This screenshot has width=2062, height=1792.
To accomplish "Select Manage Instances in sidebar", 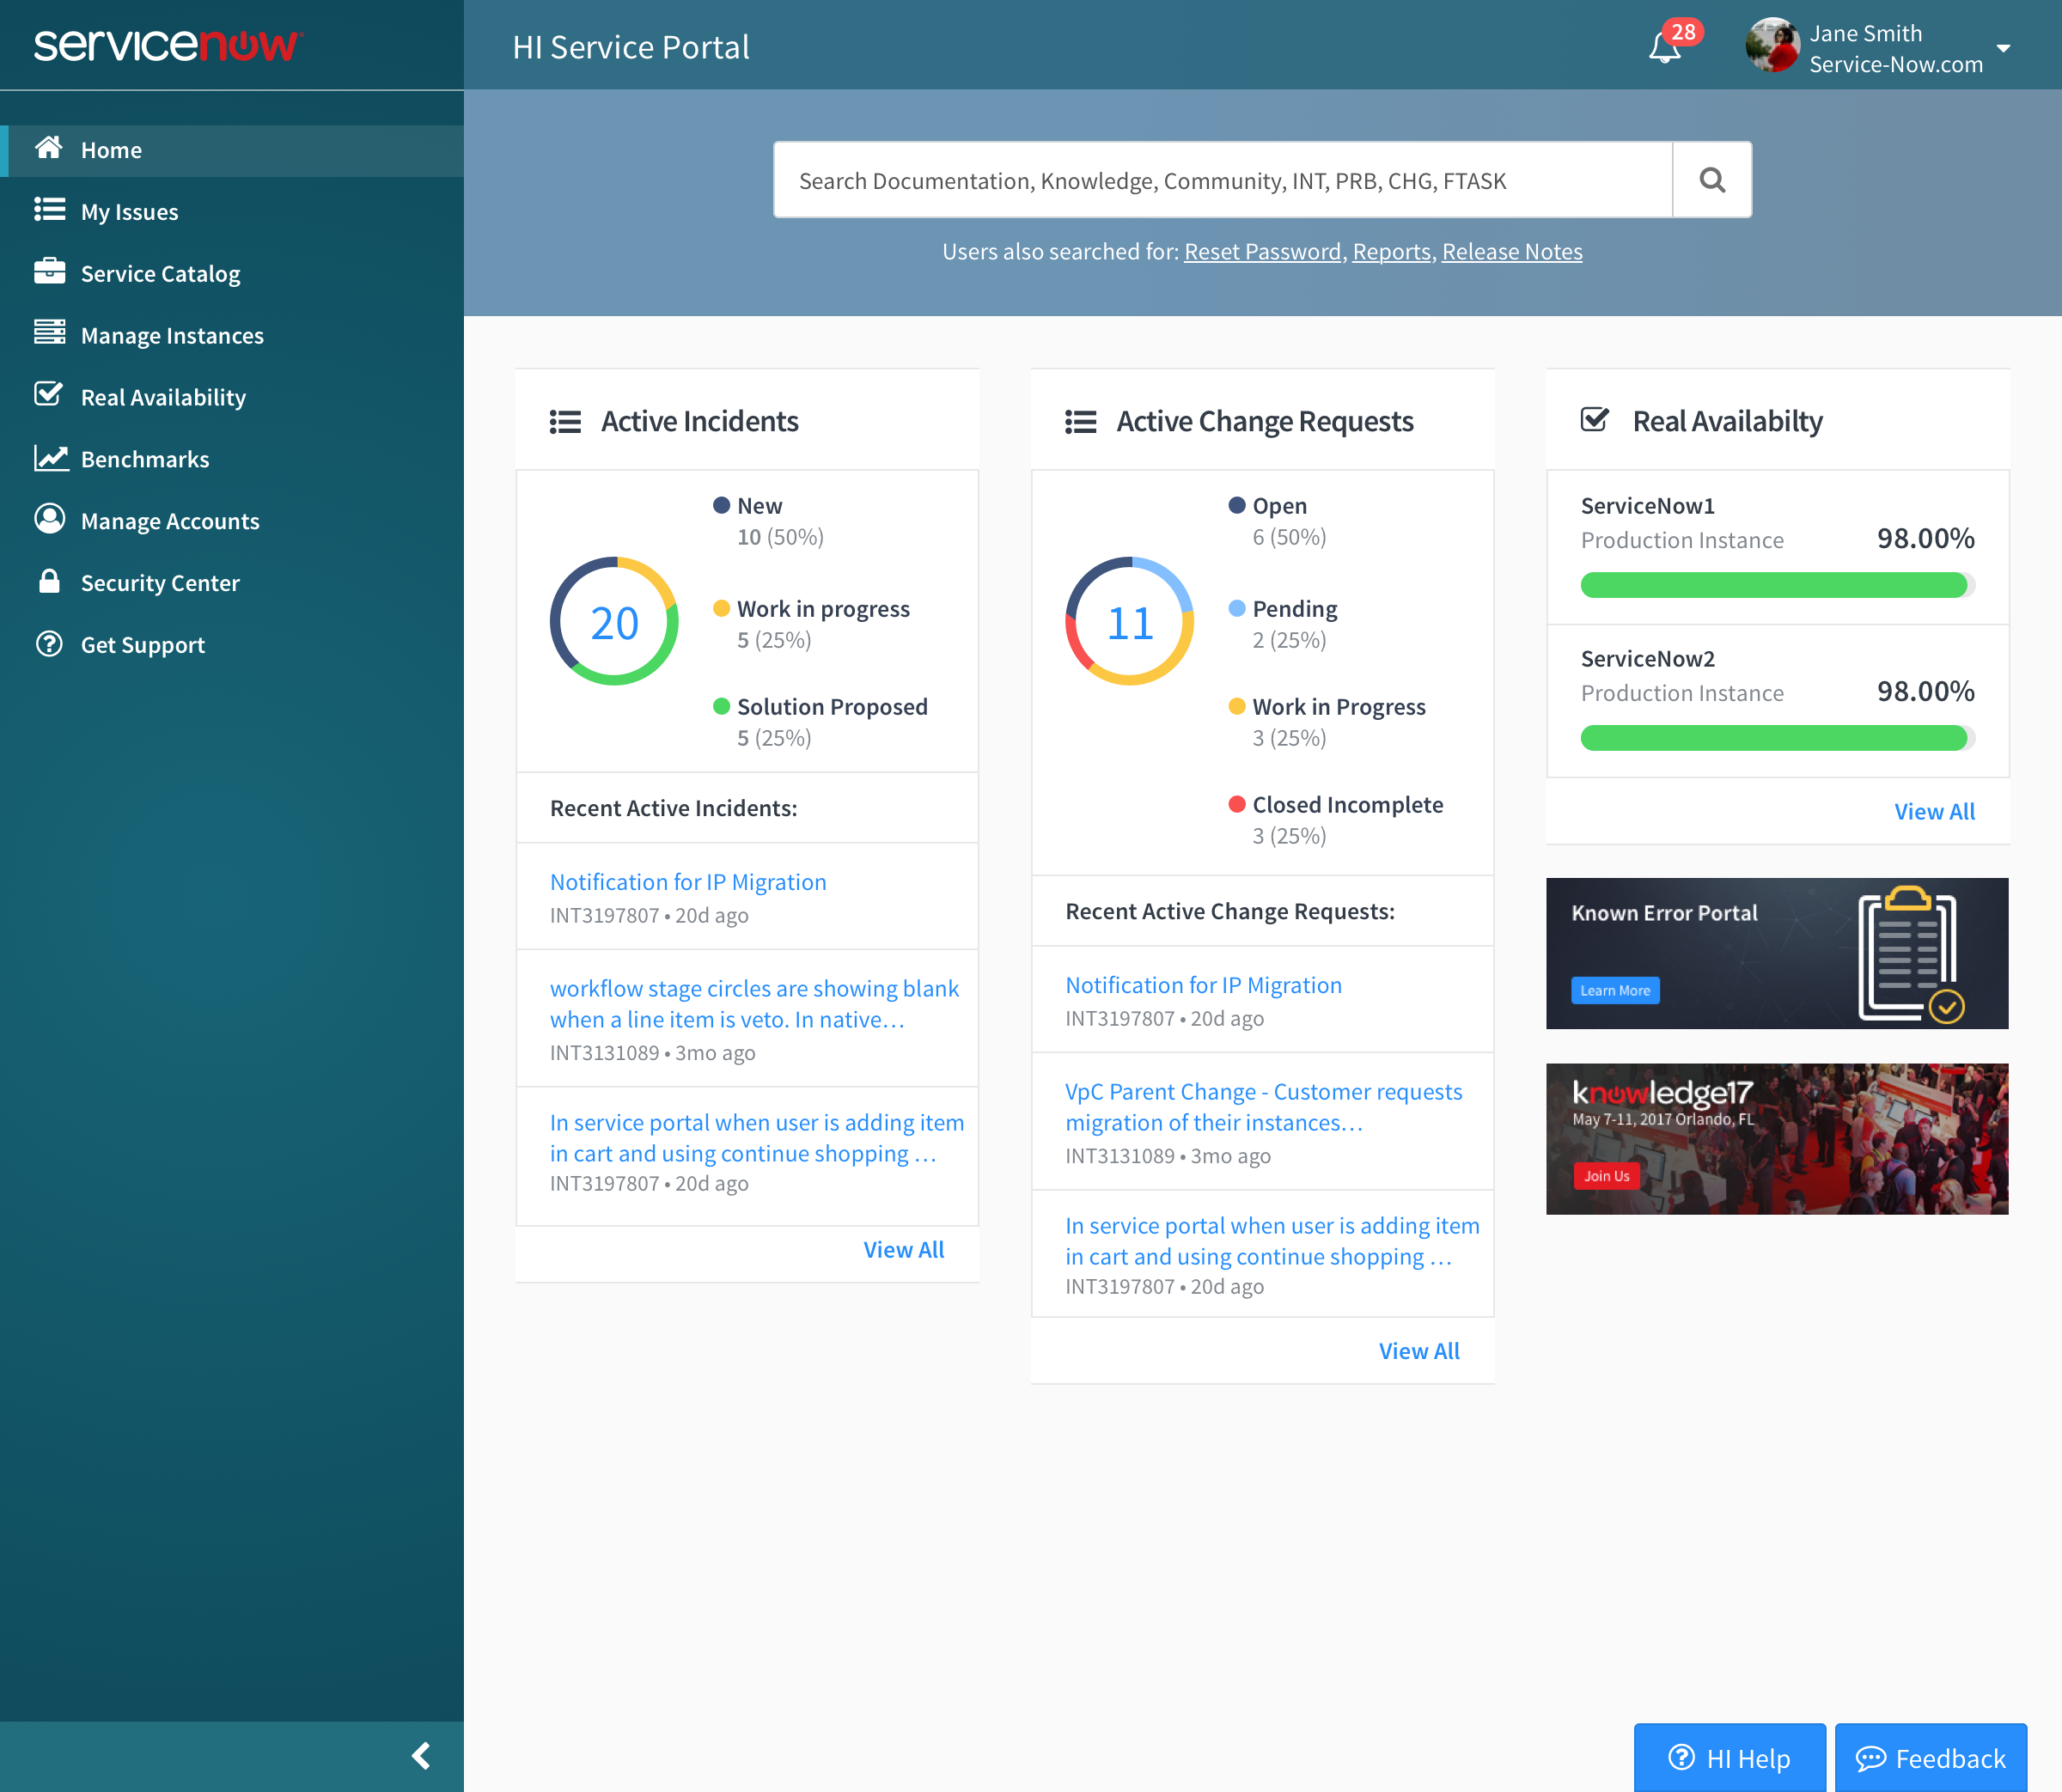I will (232, 336).
